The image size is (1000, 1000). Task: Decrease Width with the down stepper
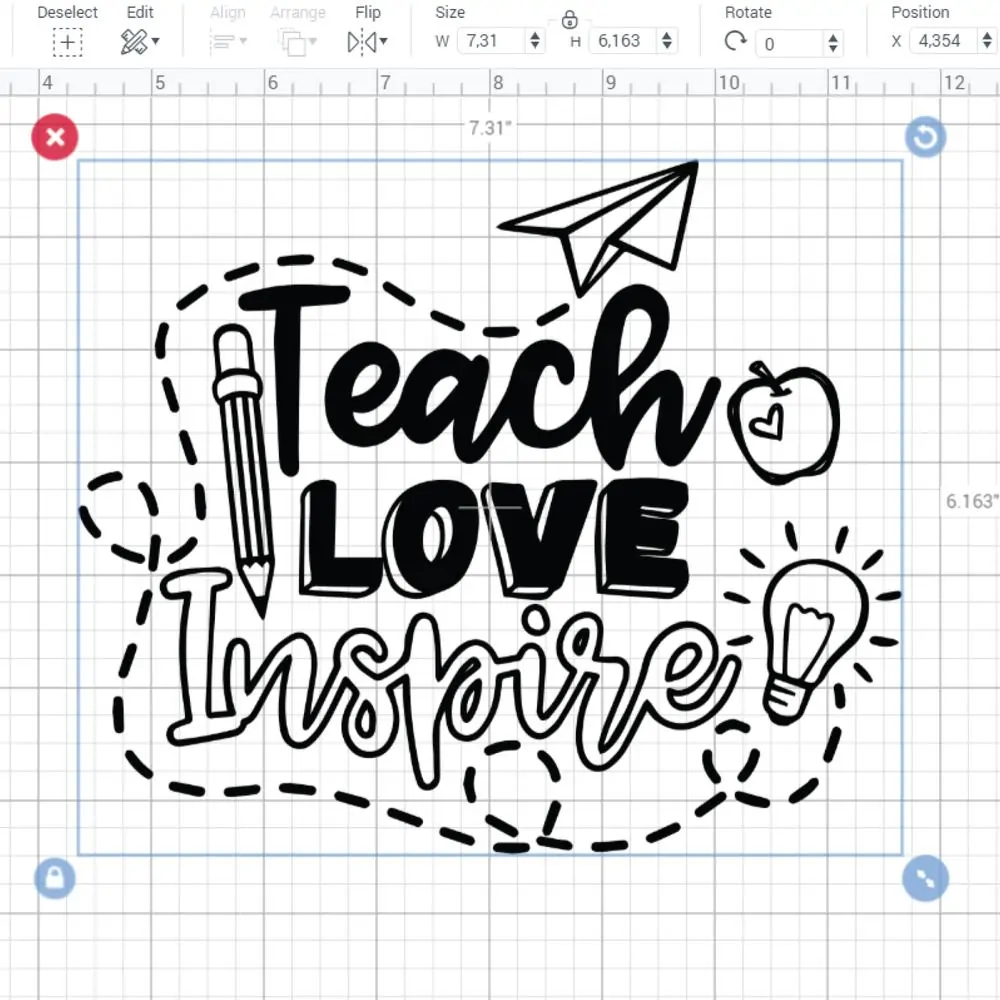tap(535, 47)
